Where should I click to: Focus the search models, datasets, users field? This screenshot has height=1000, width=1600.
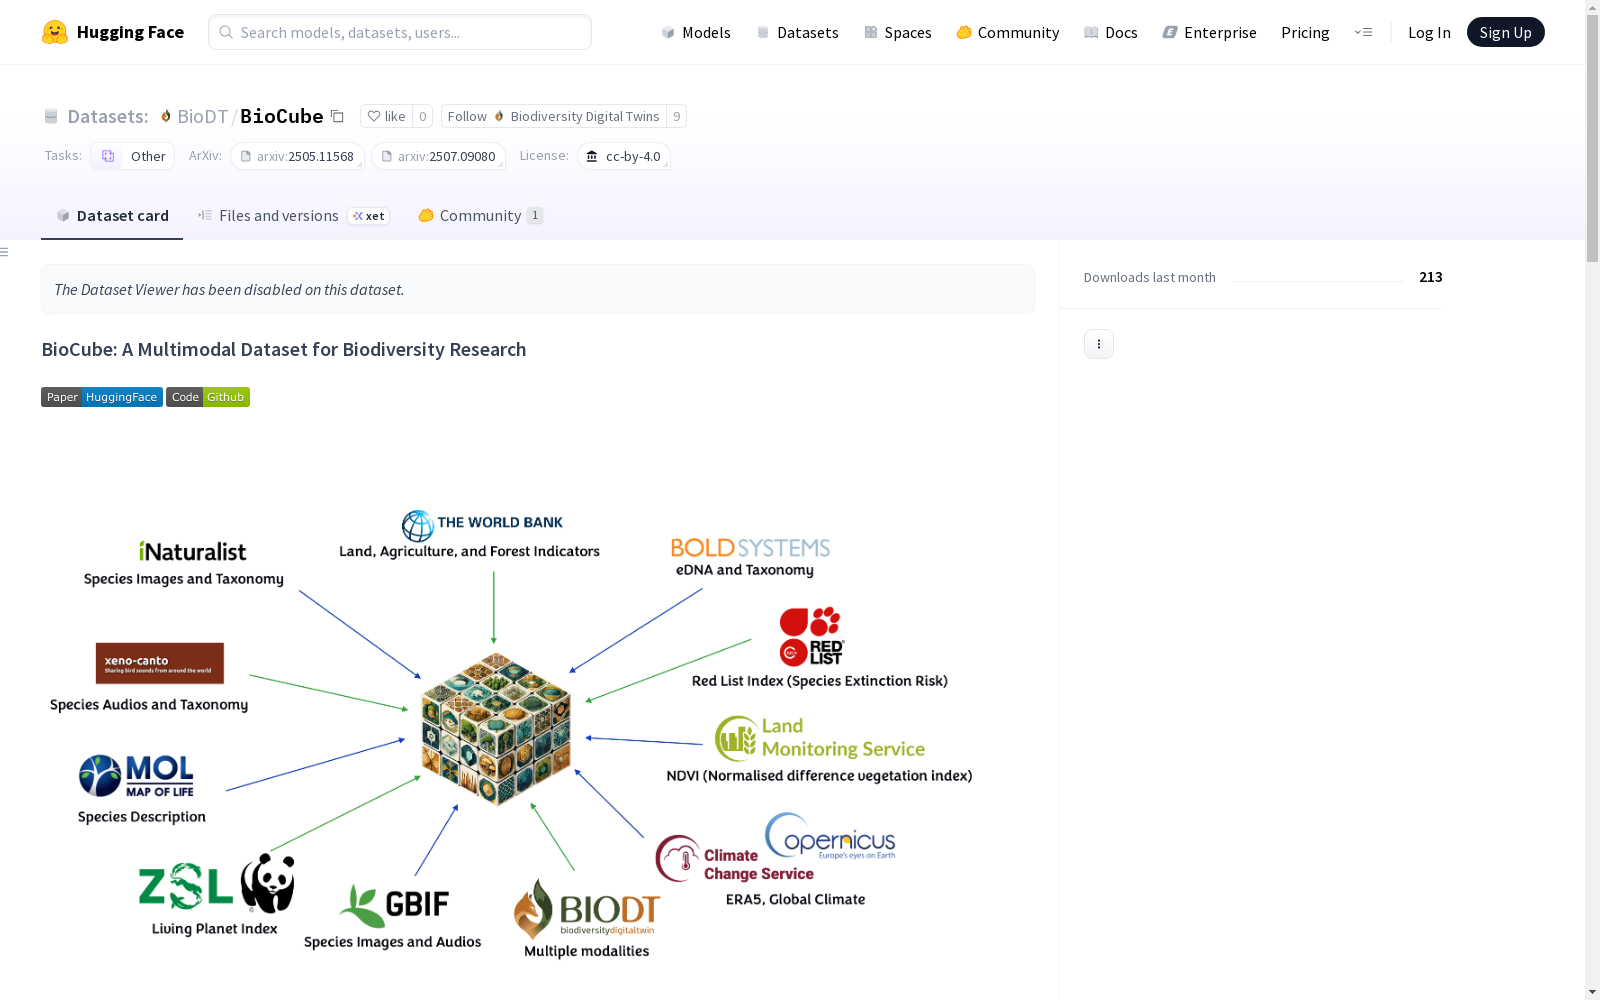[400, 32]
